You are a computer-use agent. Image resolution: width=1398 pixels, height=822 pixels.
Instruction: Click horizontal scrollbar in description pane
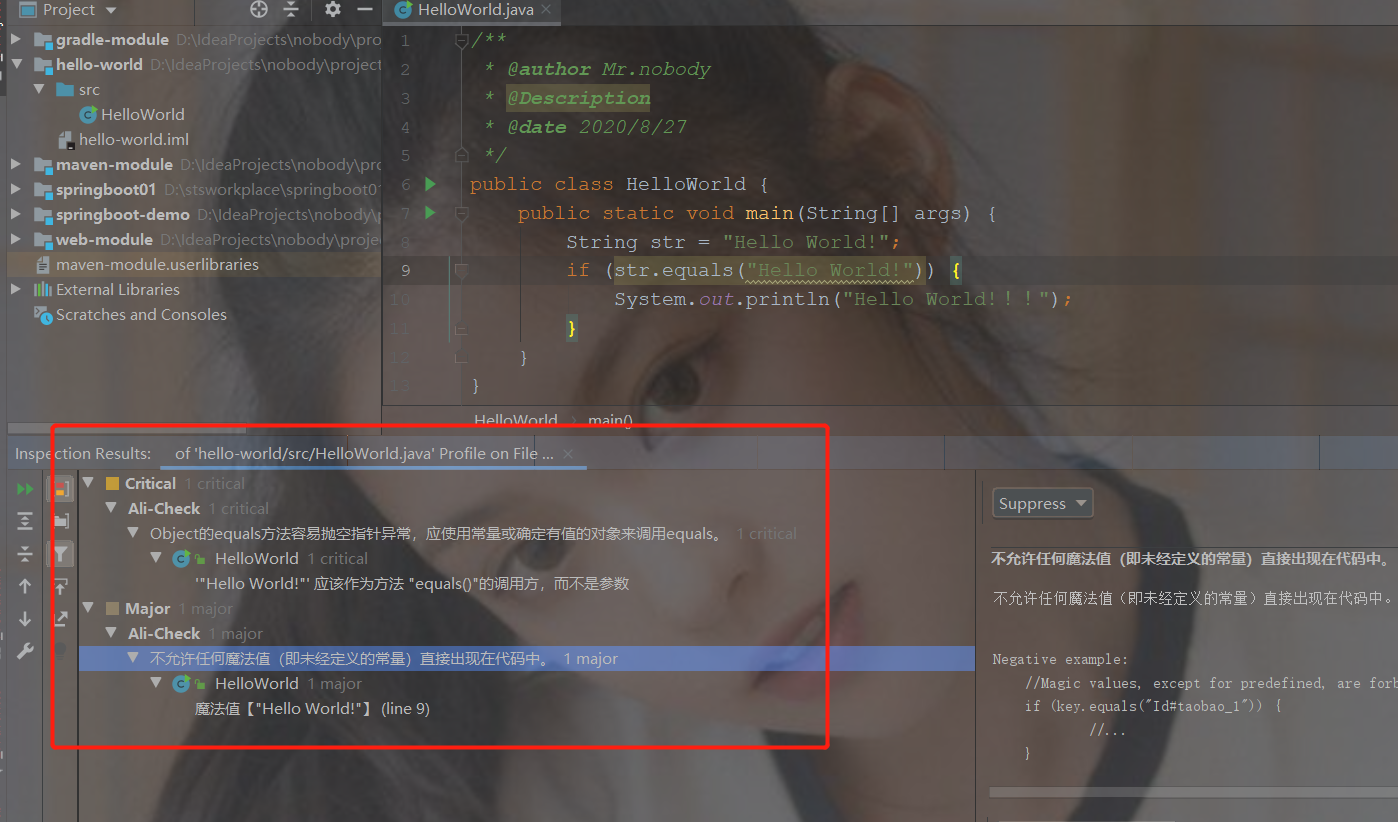tap(1193, 791)
